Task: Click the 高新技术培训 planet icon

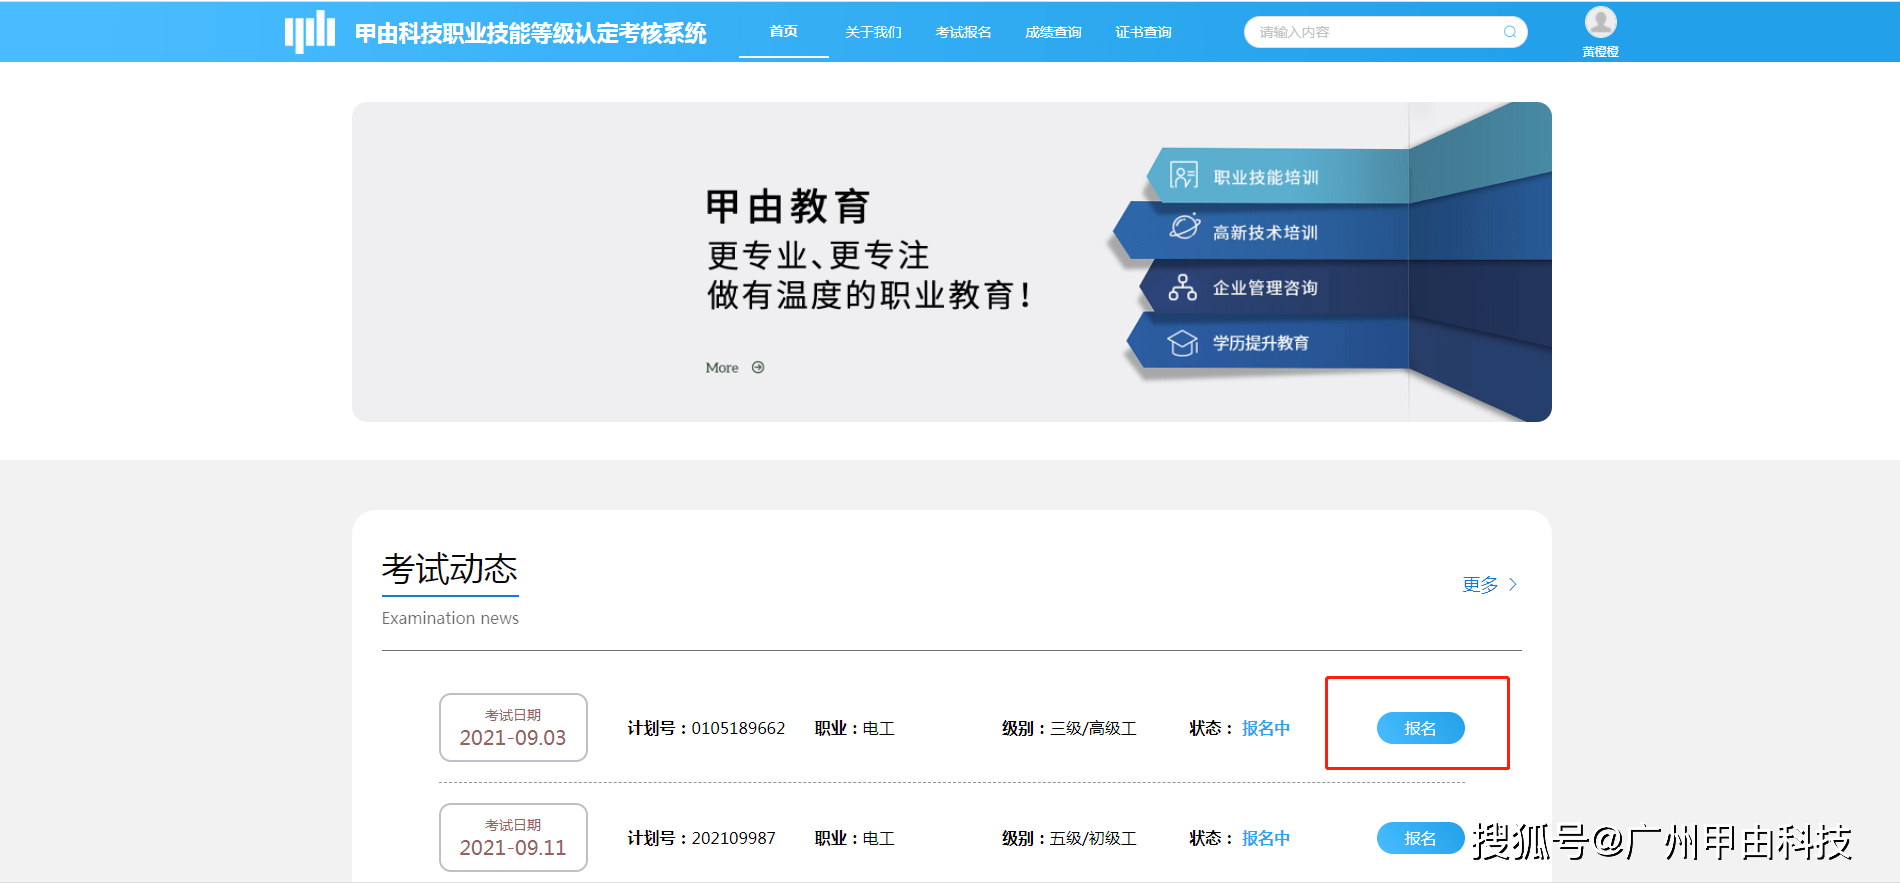Action: pyautogui.click(x=1185, y=227)
